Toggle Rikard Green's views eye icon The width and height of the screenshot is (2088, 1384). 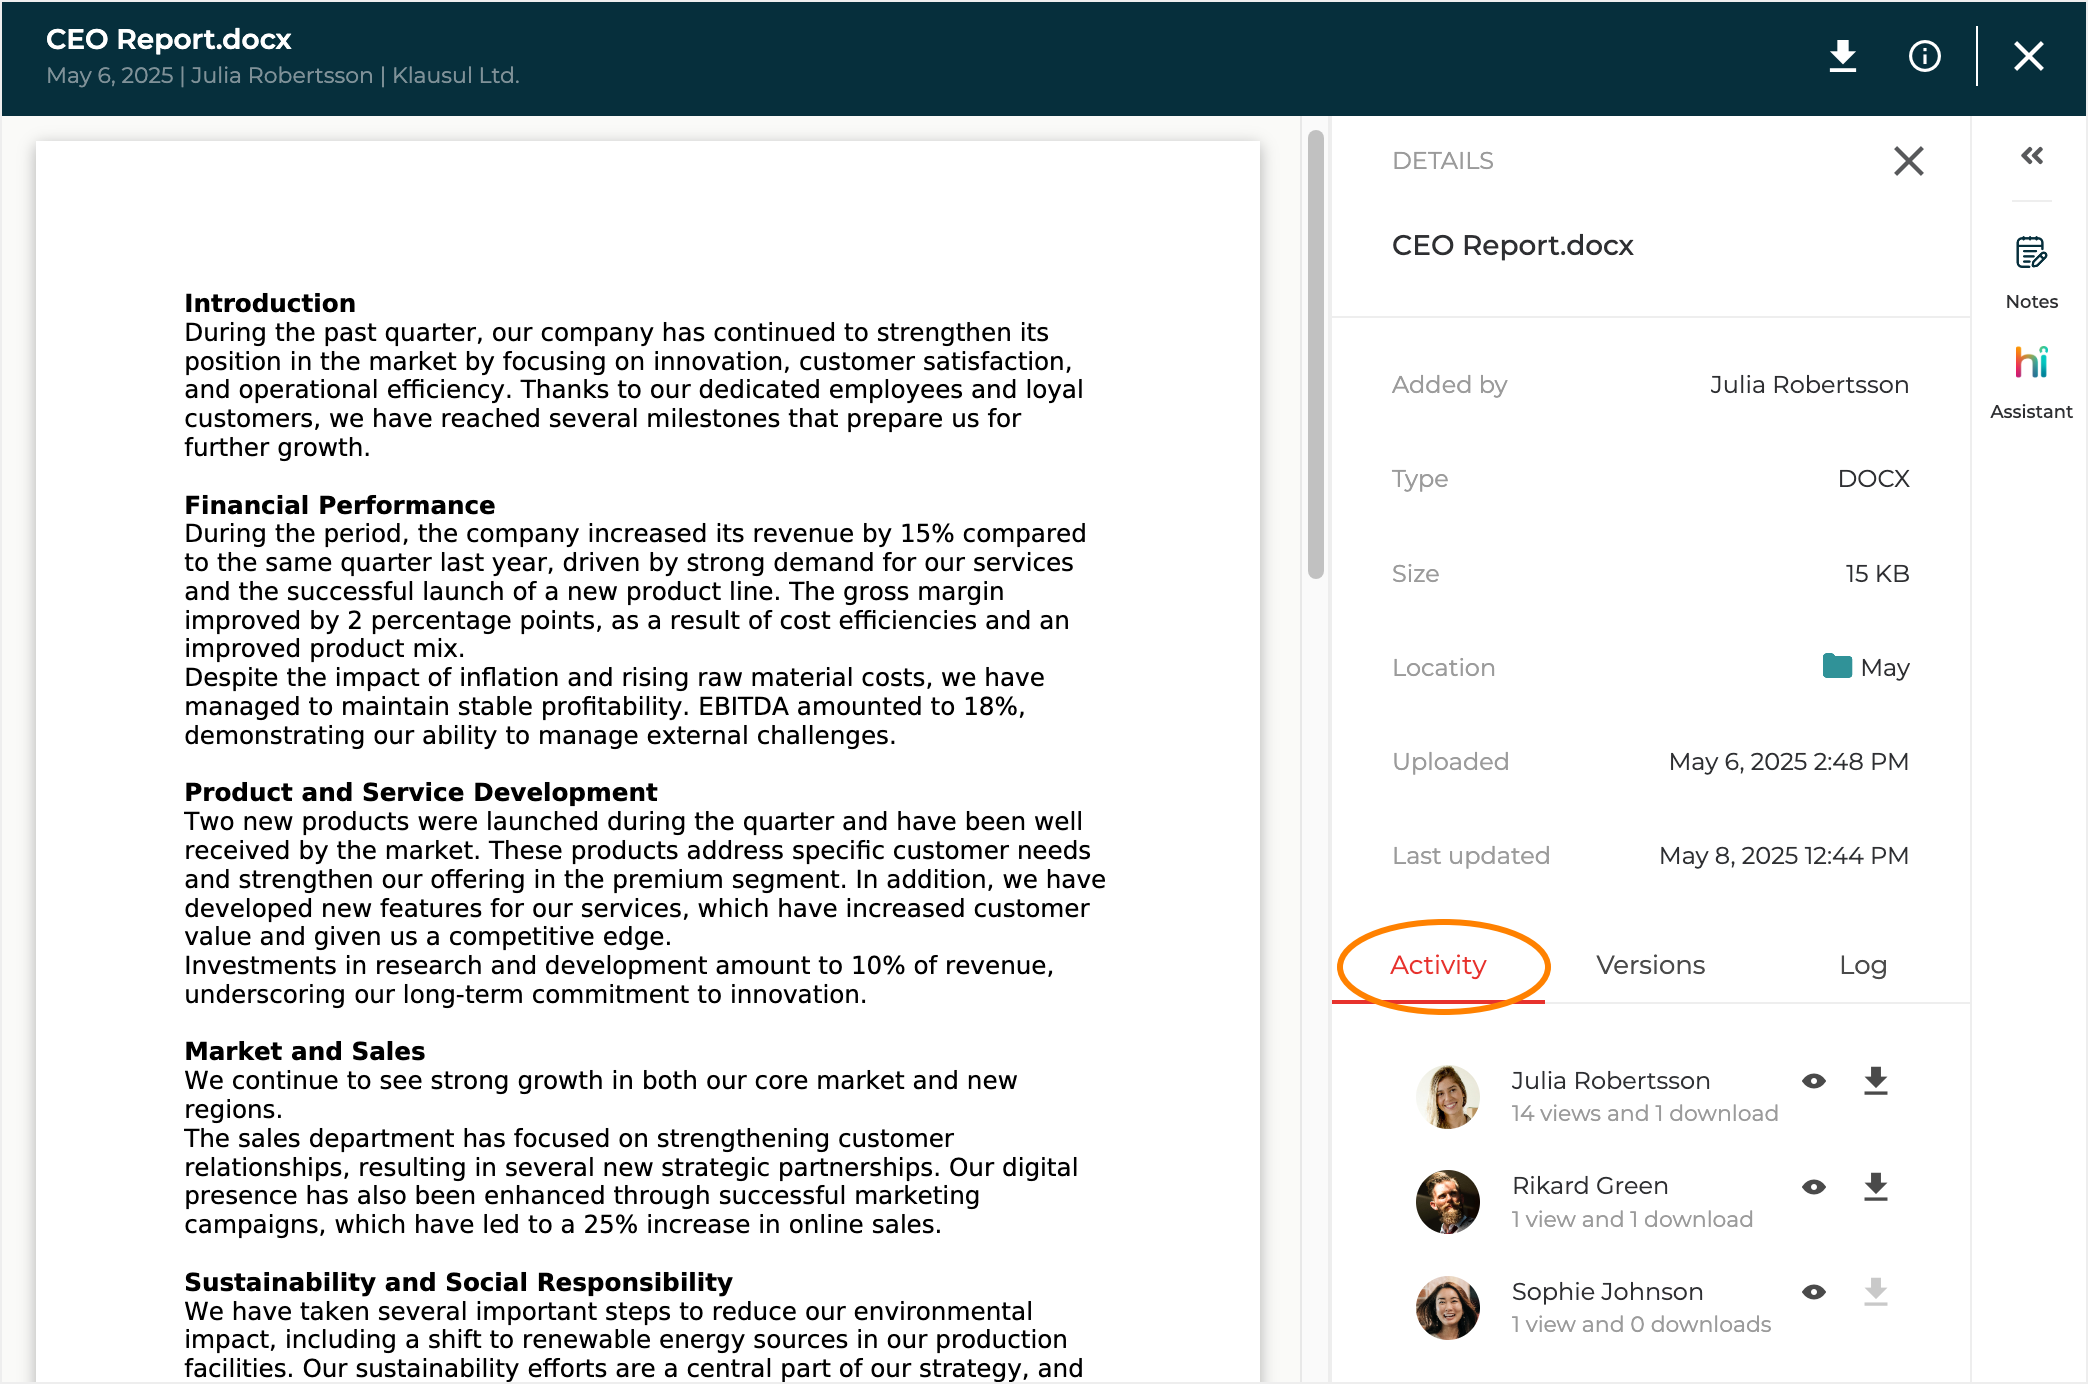point(1814,1187)
